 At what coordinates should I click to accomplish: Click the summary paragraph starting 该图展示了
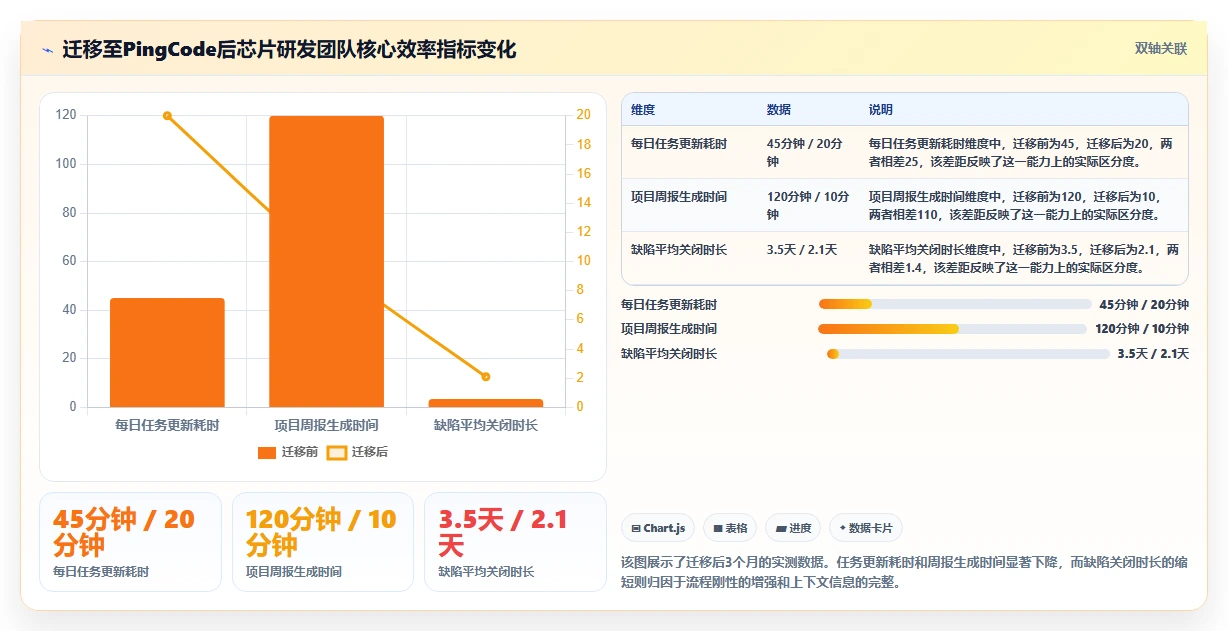(x=904, y=572)
